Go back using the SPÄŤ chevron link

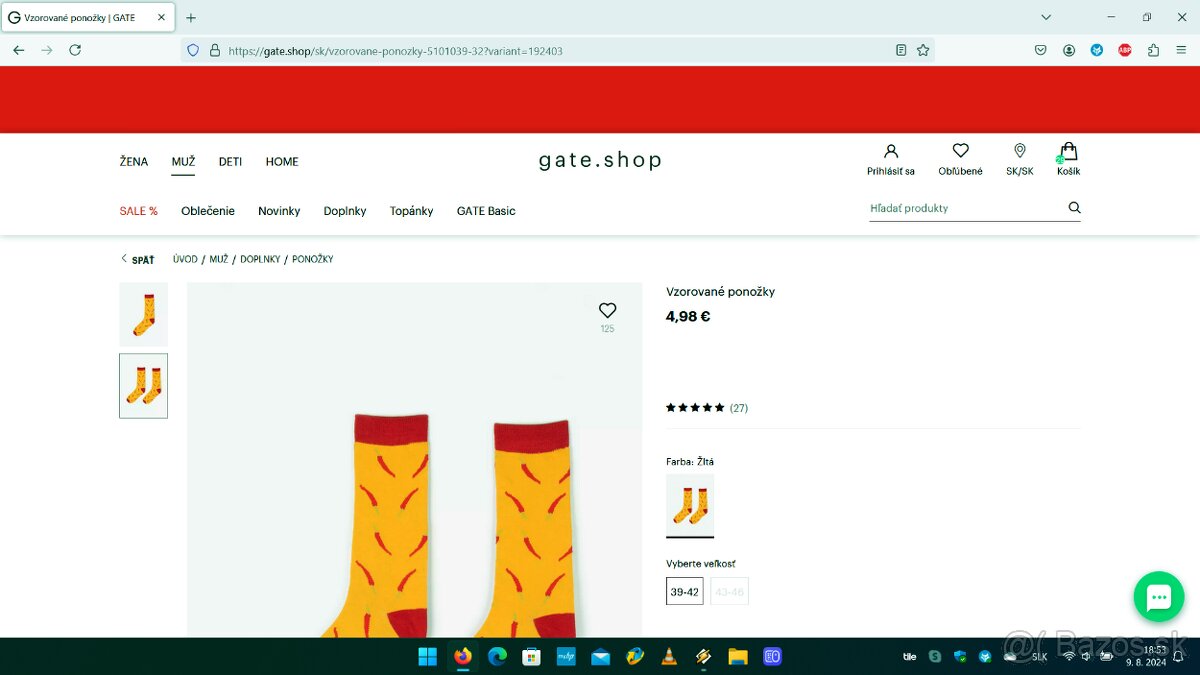[137, 260]
